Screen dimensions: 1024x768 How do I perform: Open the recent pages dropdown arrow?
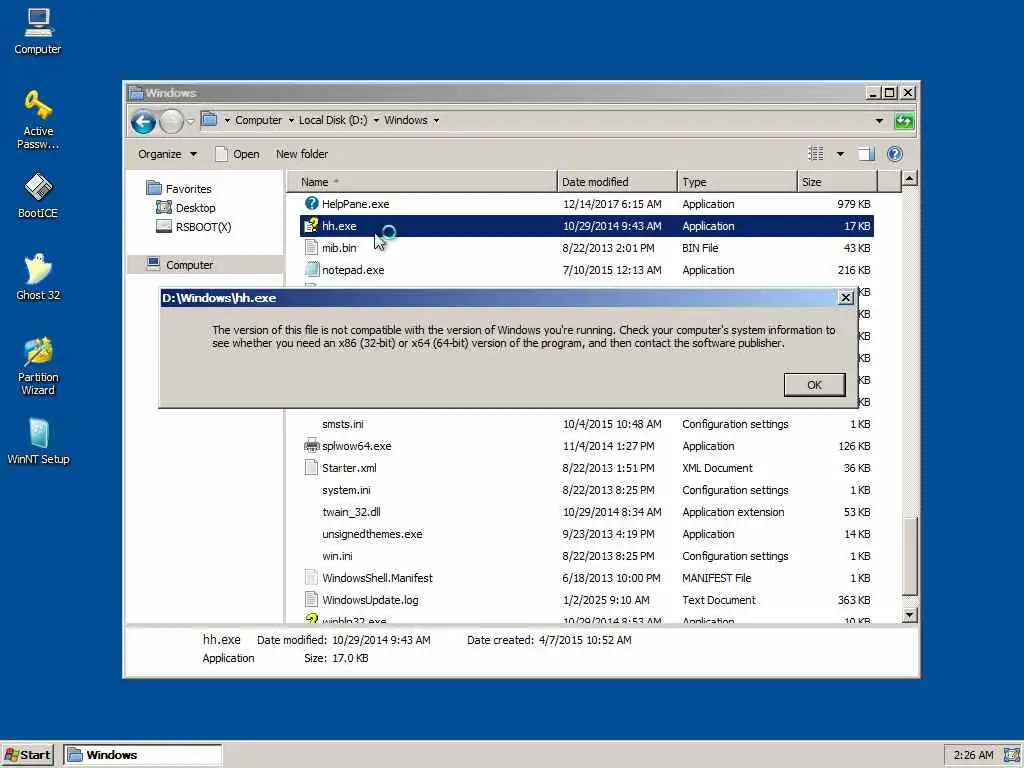[190, 121]
